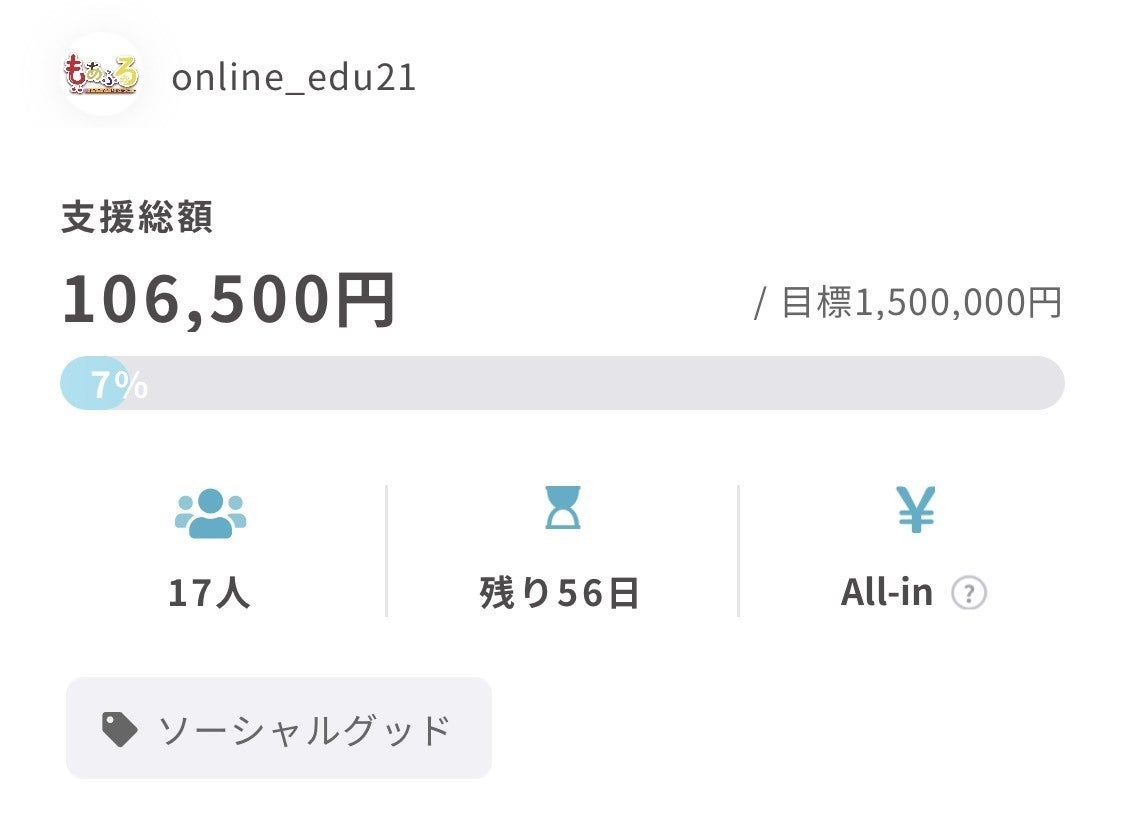Click the tag icon beside ソーシャルグッド
The width and height of the screenshot is (1125, 821).
coord(120,730)
